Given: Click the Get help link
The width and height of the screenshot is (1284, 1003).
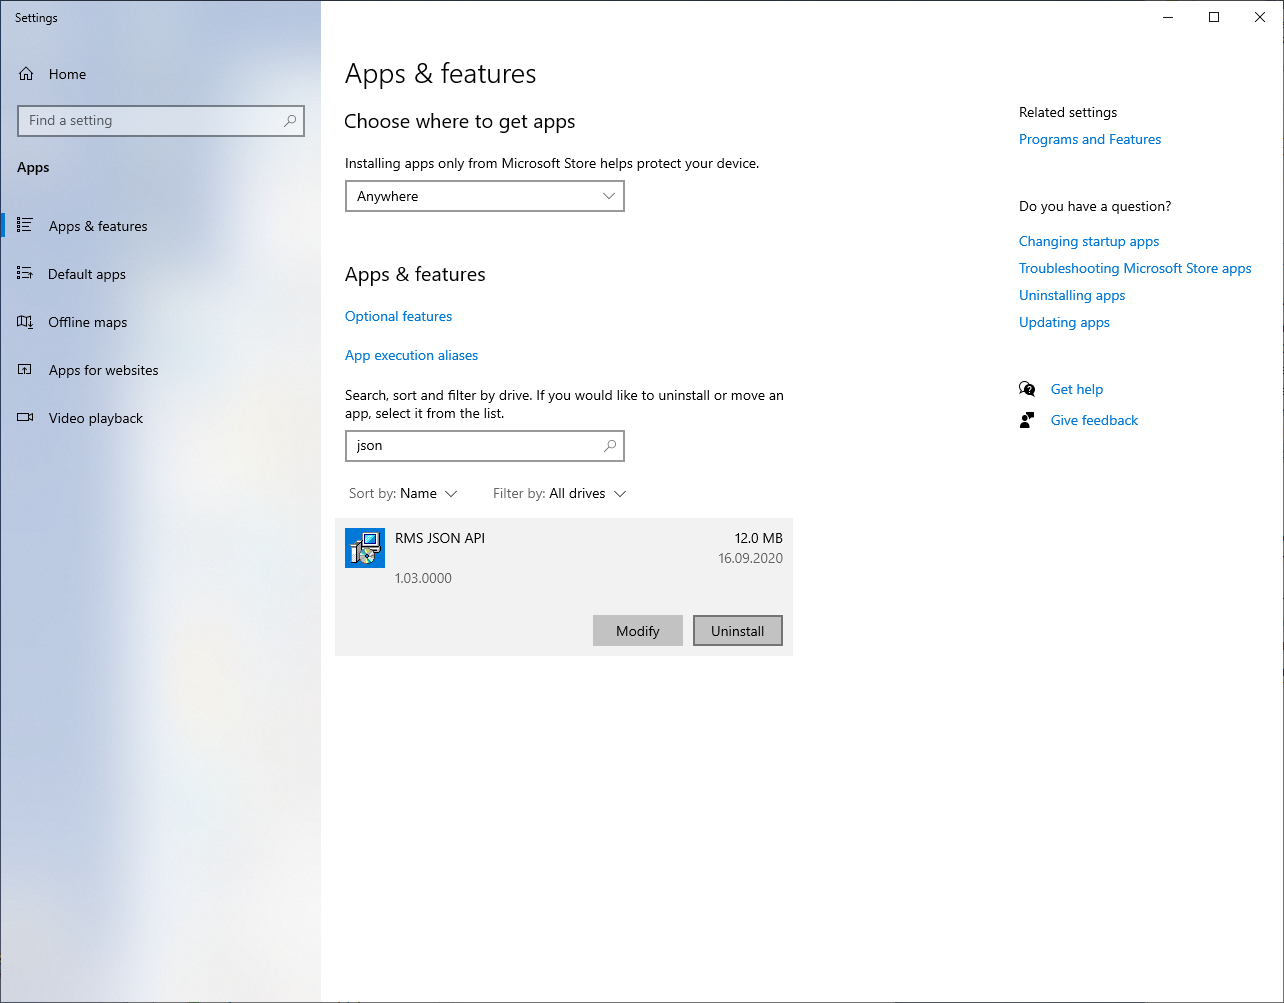Looking at the screenshot, I should tap(1077, 389).
